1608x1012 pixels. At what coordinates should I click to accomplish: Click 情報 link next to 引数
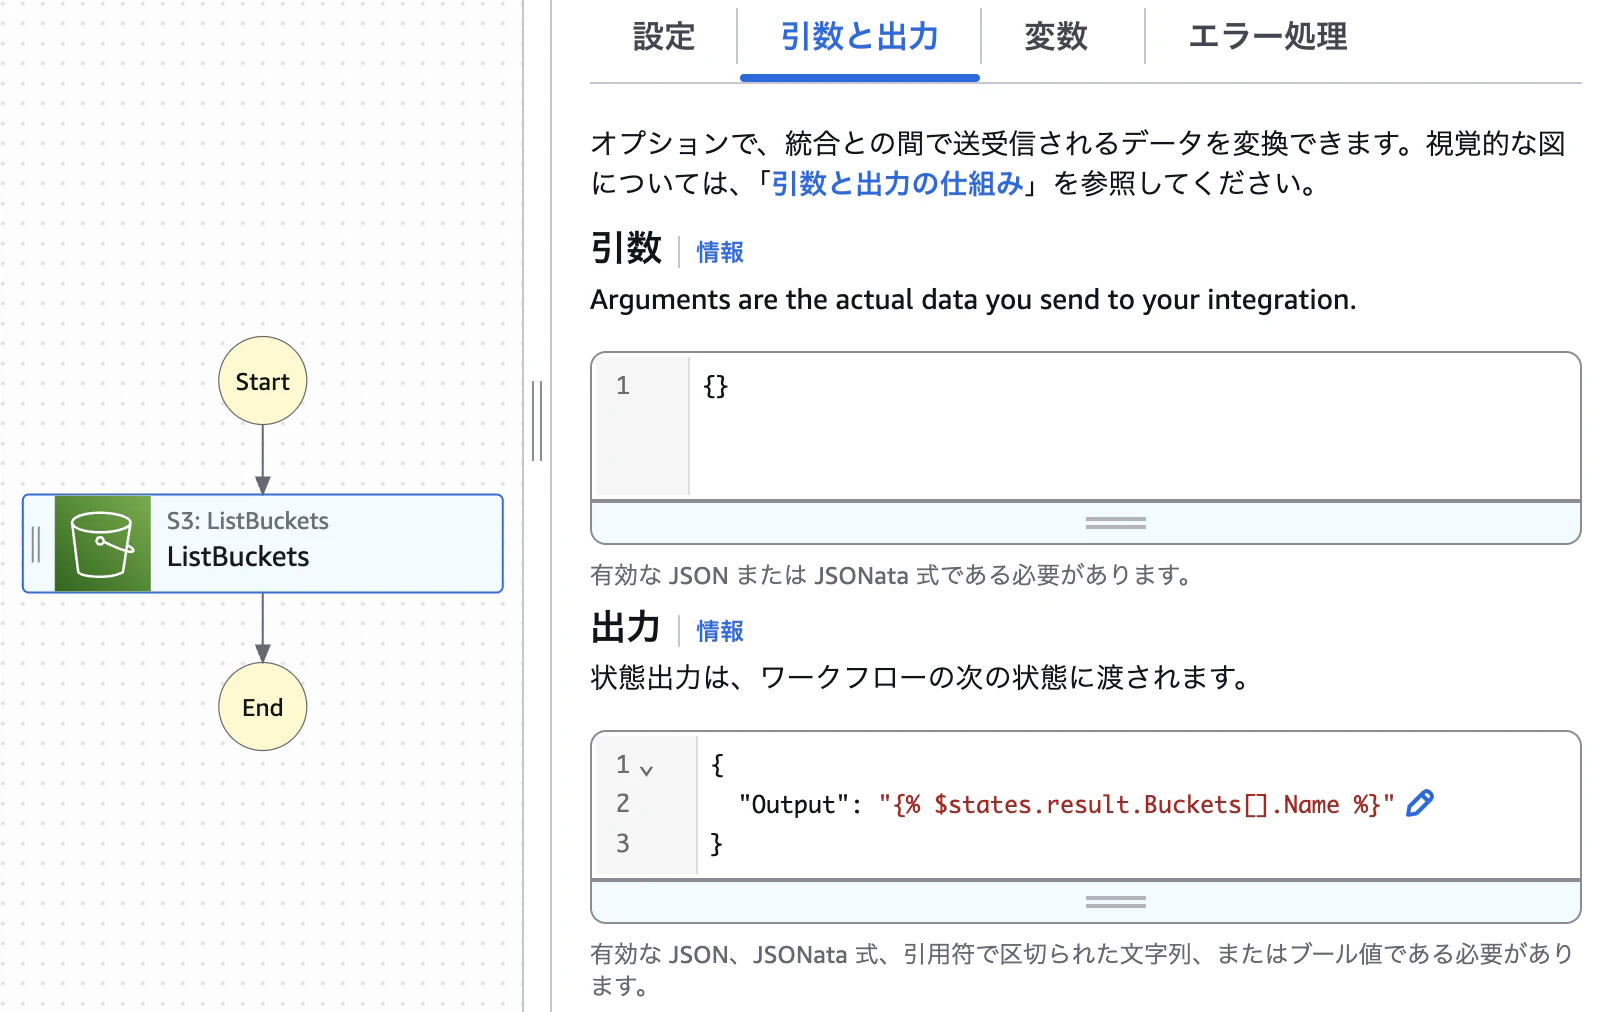click(x=720, y=252)
